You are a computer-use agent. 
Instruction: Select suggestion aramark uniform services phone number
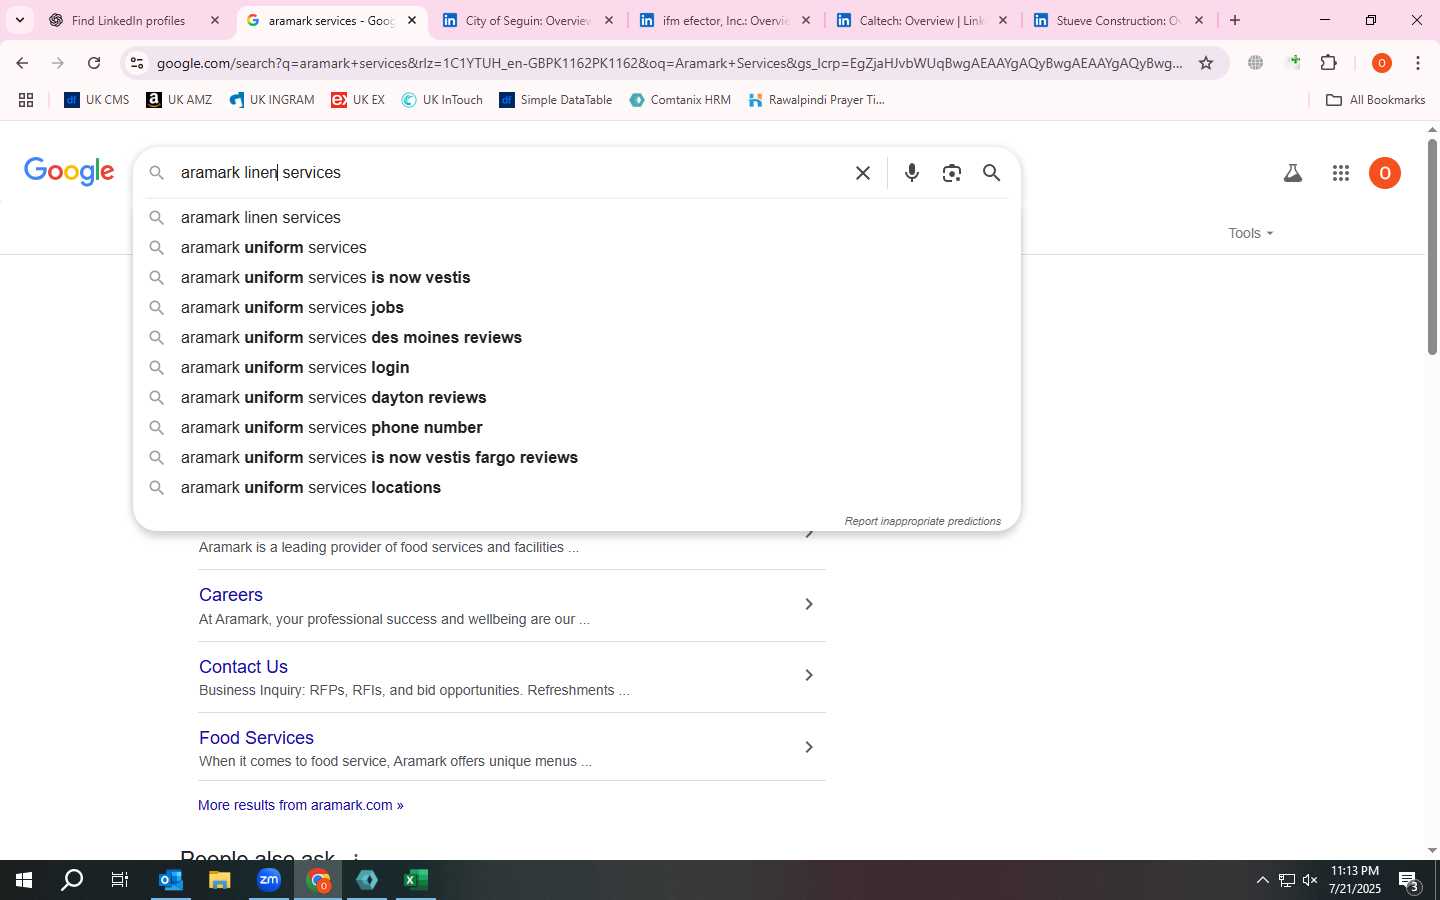click(576, 428)
